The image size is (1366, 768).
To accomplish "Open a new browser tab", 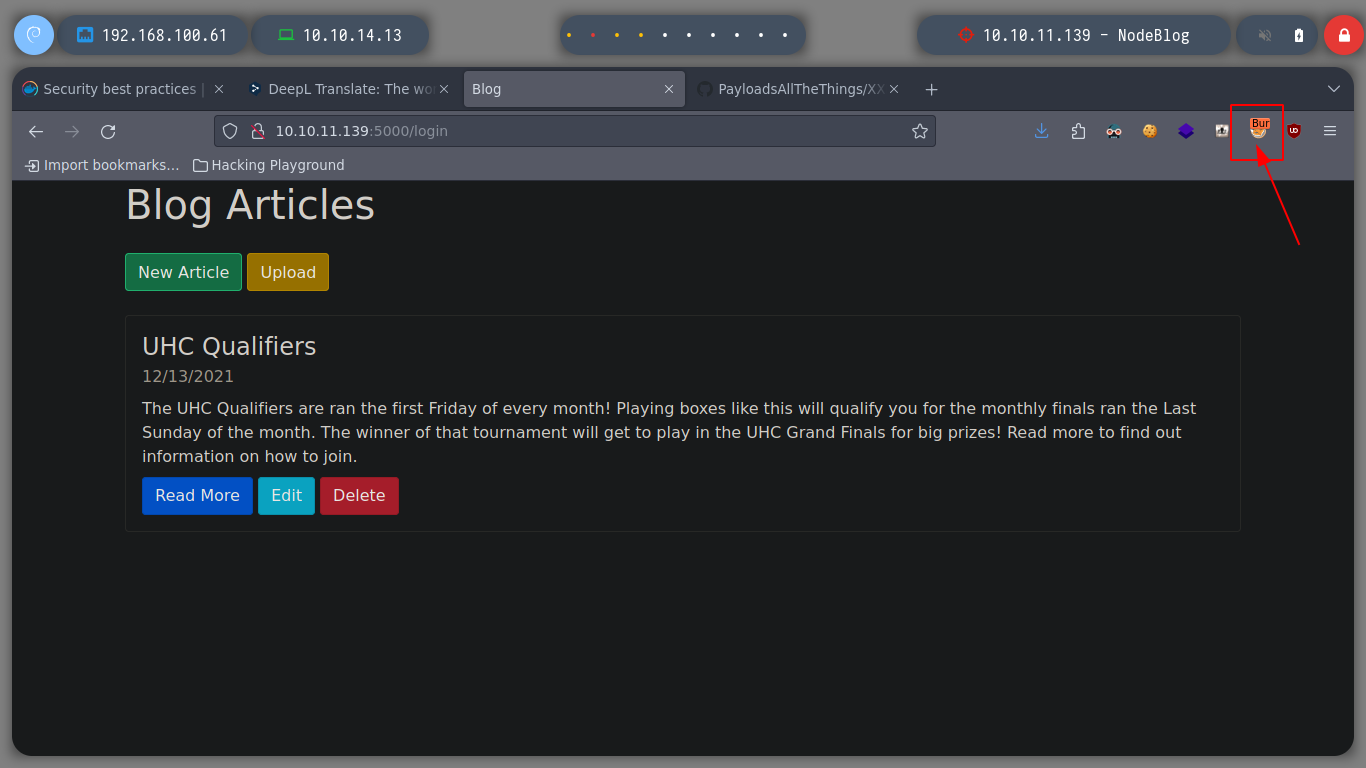I will [x=931, y=89].
